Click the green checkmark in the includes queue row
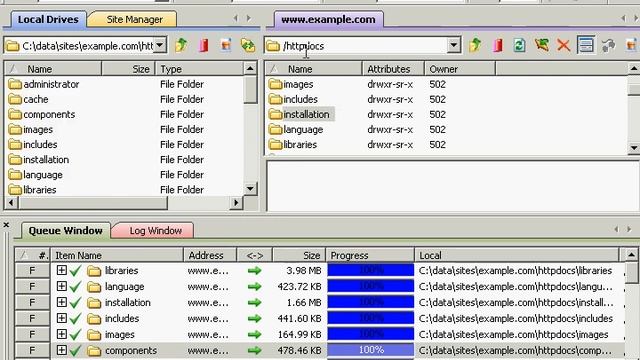Image resolution: width=640 pixels, height=360 pixels. tap(75, 318)
